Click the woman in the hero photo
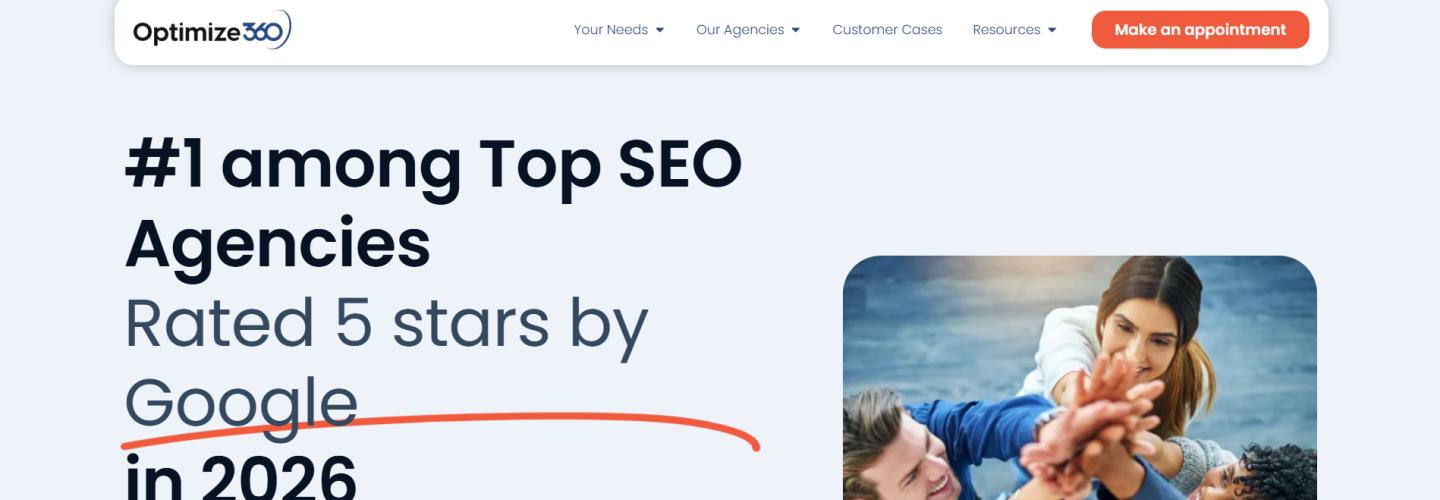Screen dimensions: 1440x500 [x=1145, y=320]
